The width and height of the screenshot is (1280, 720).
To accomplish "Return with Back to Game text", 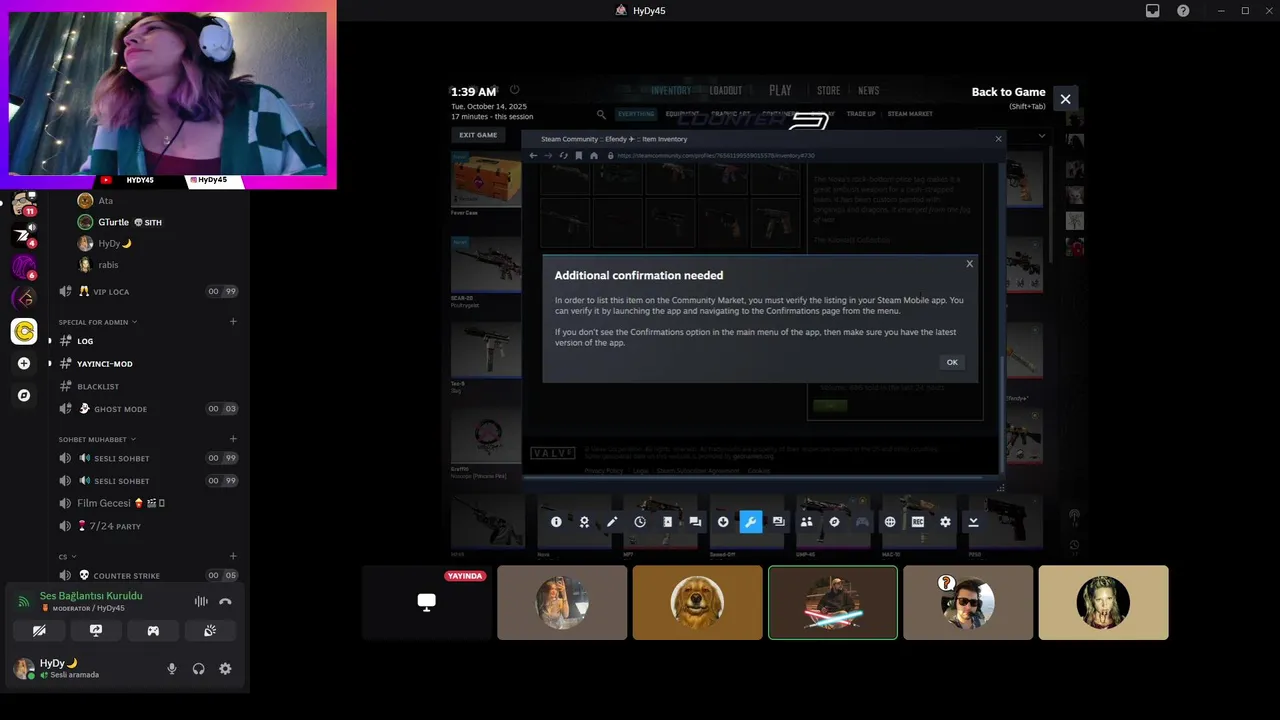I will [x=1008, y=92].
